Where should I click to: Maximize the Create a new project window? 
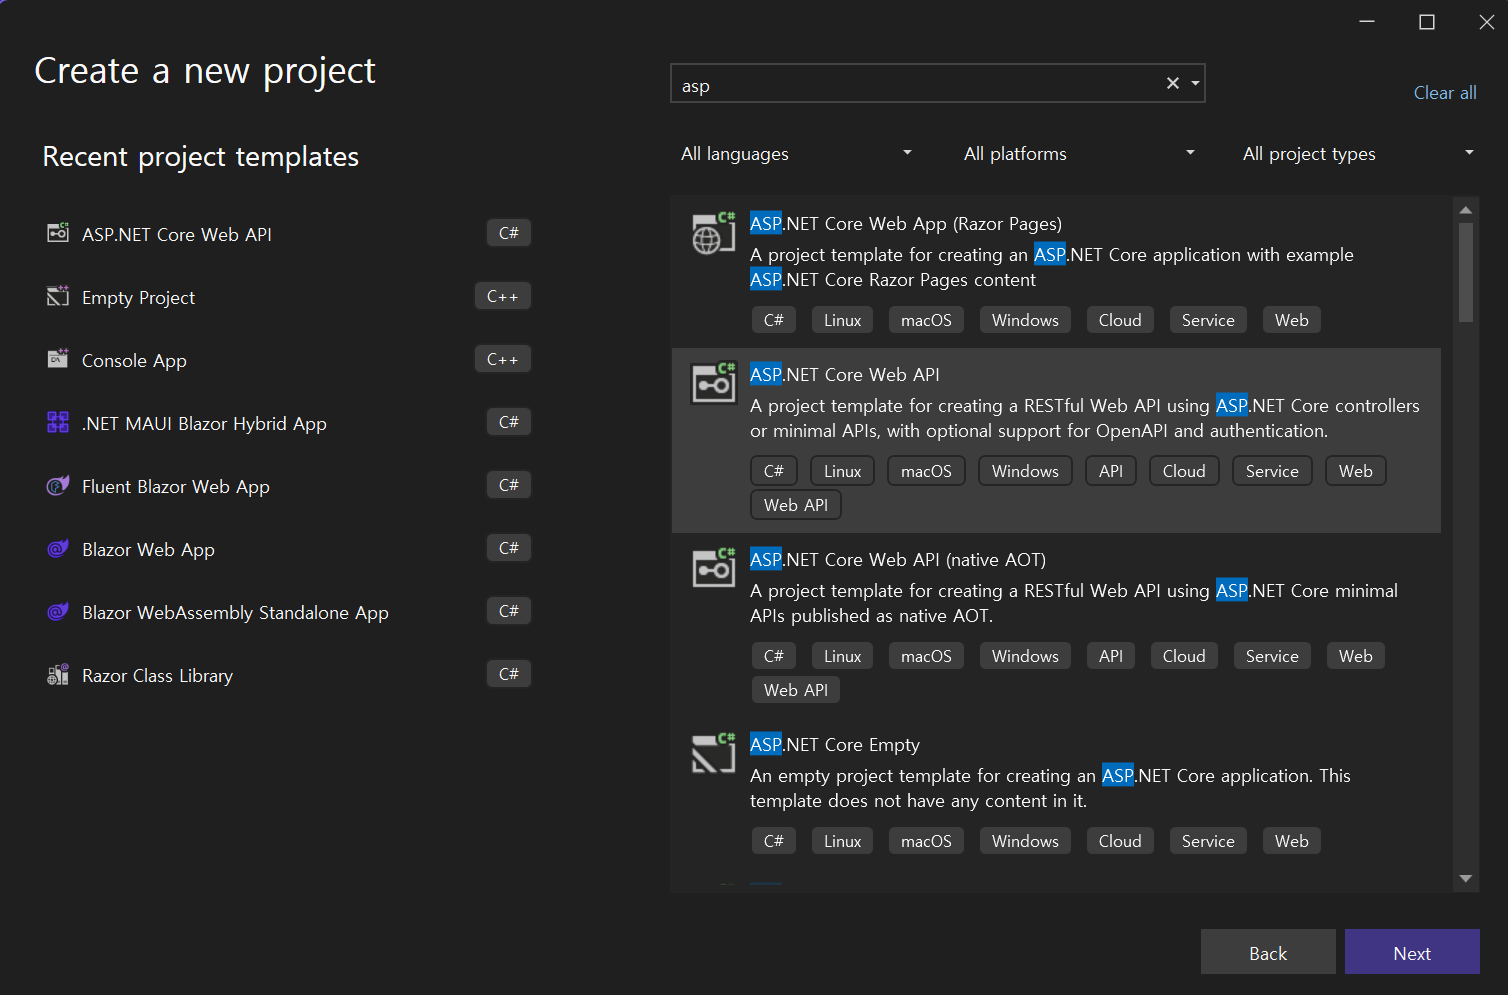pos(1427,22)
